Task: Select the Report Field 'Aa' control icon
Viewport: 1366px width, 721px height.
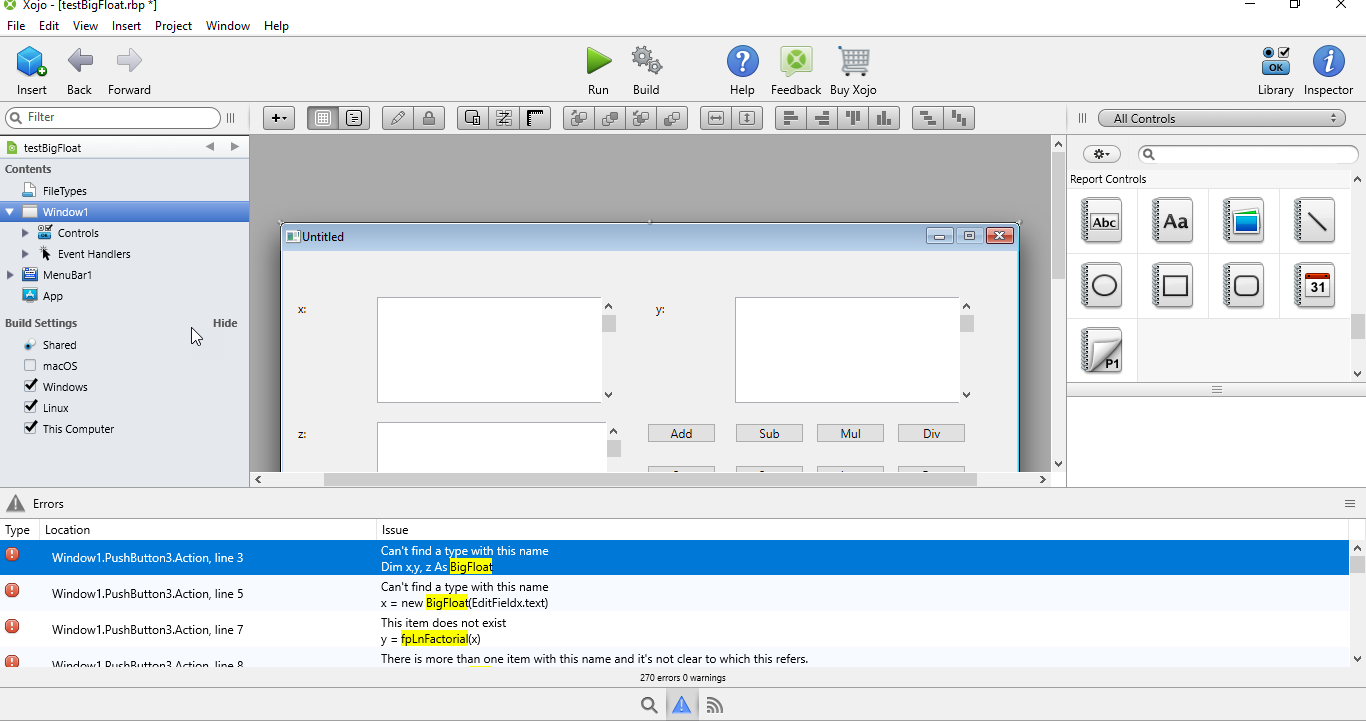Action: [1173, 220]
